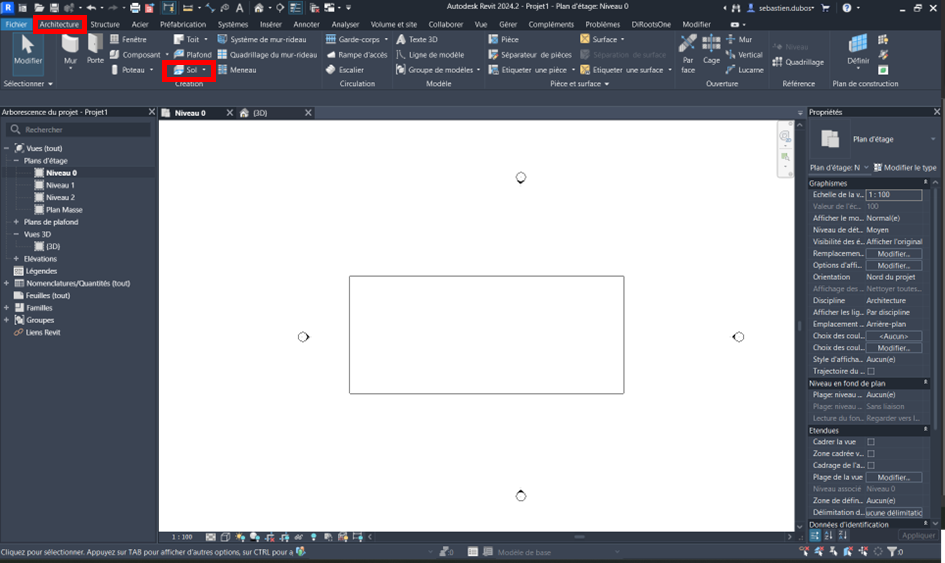Expand the Plans de plafond node

point(16,222)
